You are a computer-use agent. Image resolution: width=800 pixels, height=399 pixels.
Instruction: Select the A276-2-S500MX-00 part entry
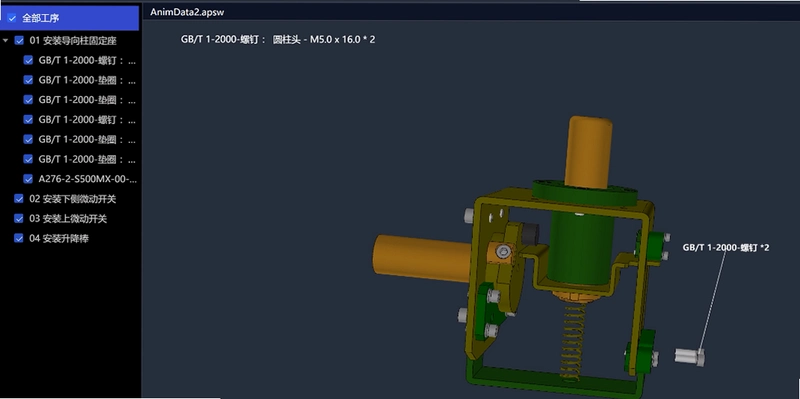click(88, 179)
